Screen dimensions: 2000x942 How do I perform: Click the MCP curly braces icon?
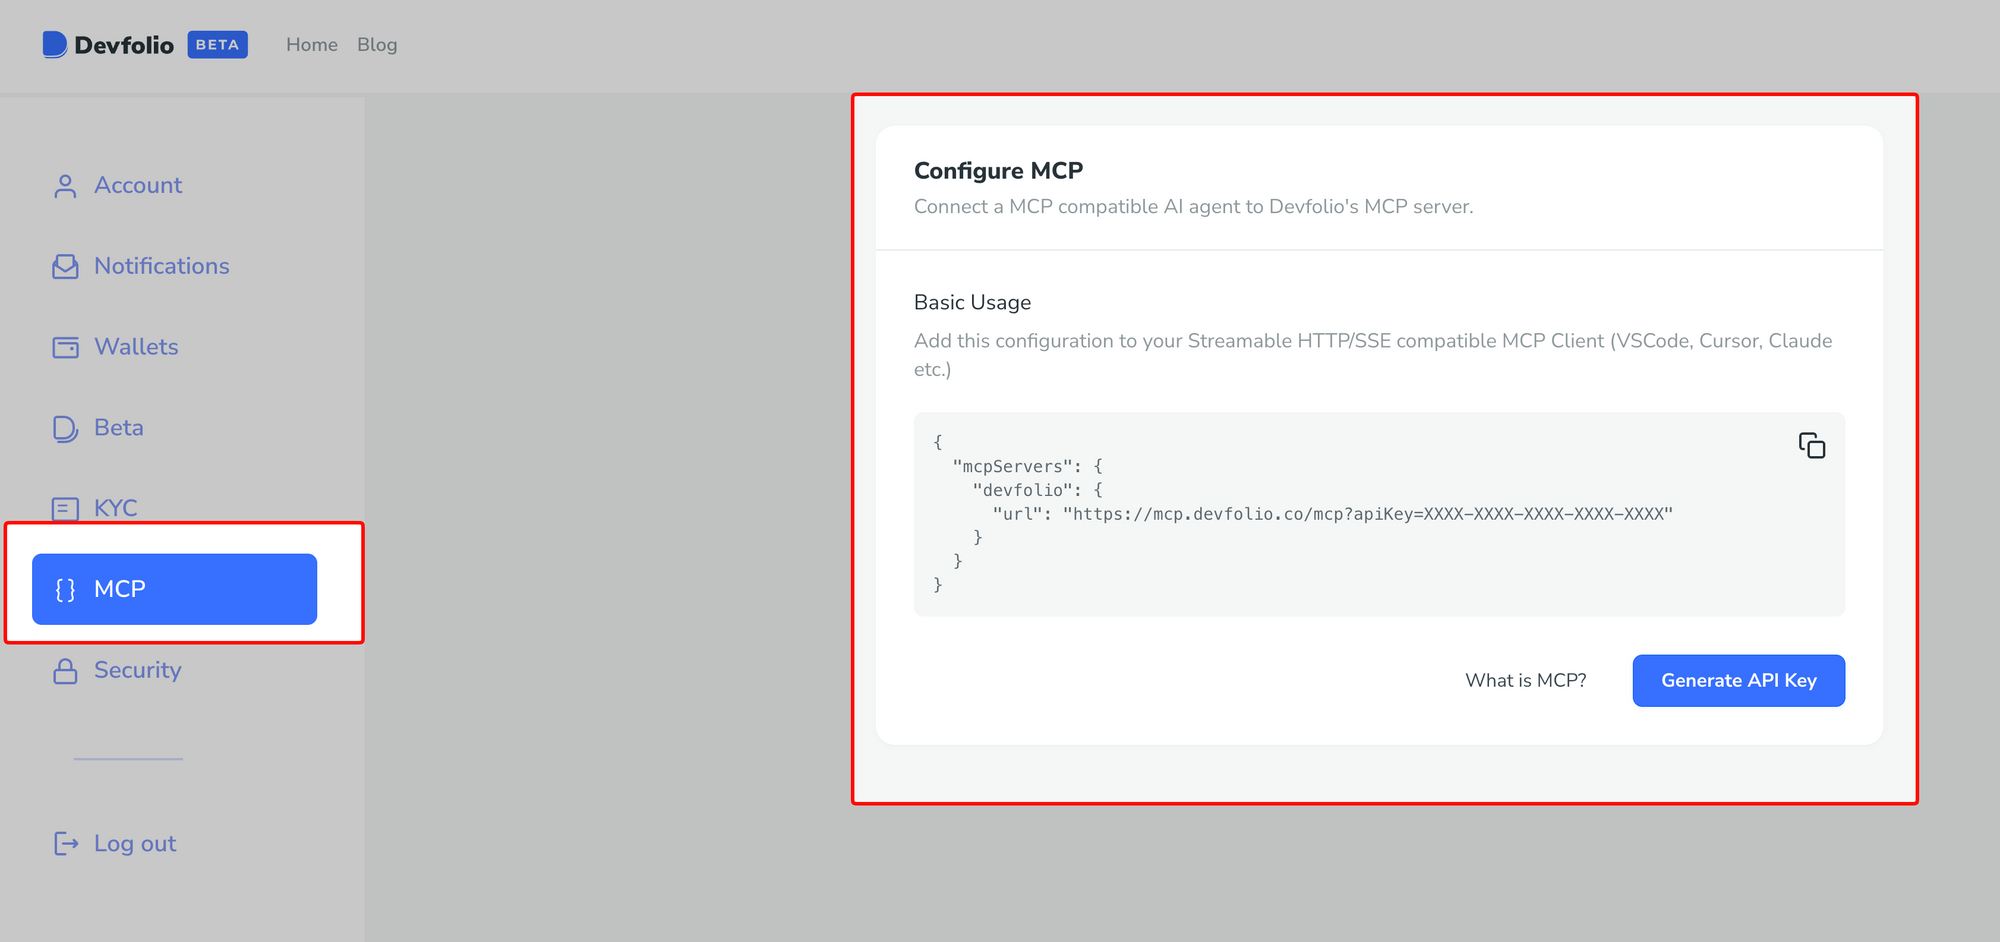tap(65, 590)
